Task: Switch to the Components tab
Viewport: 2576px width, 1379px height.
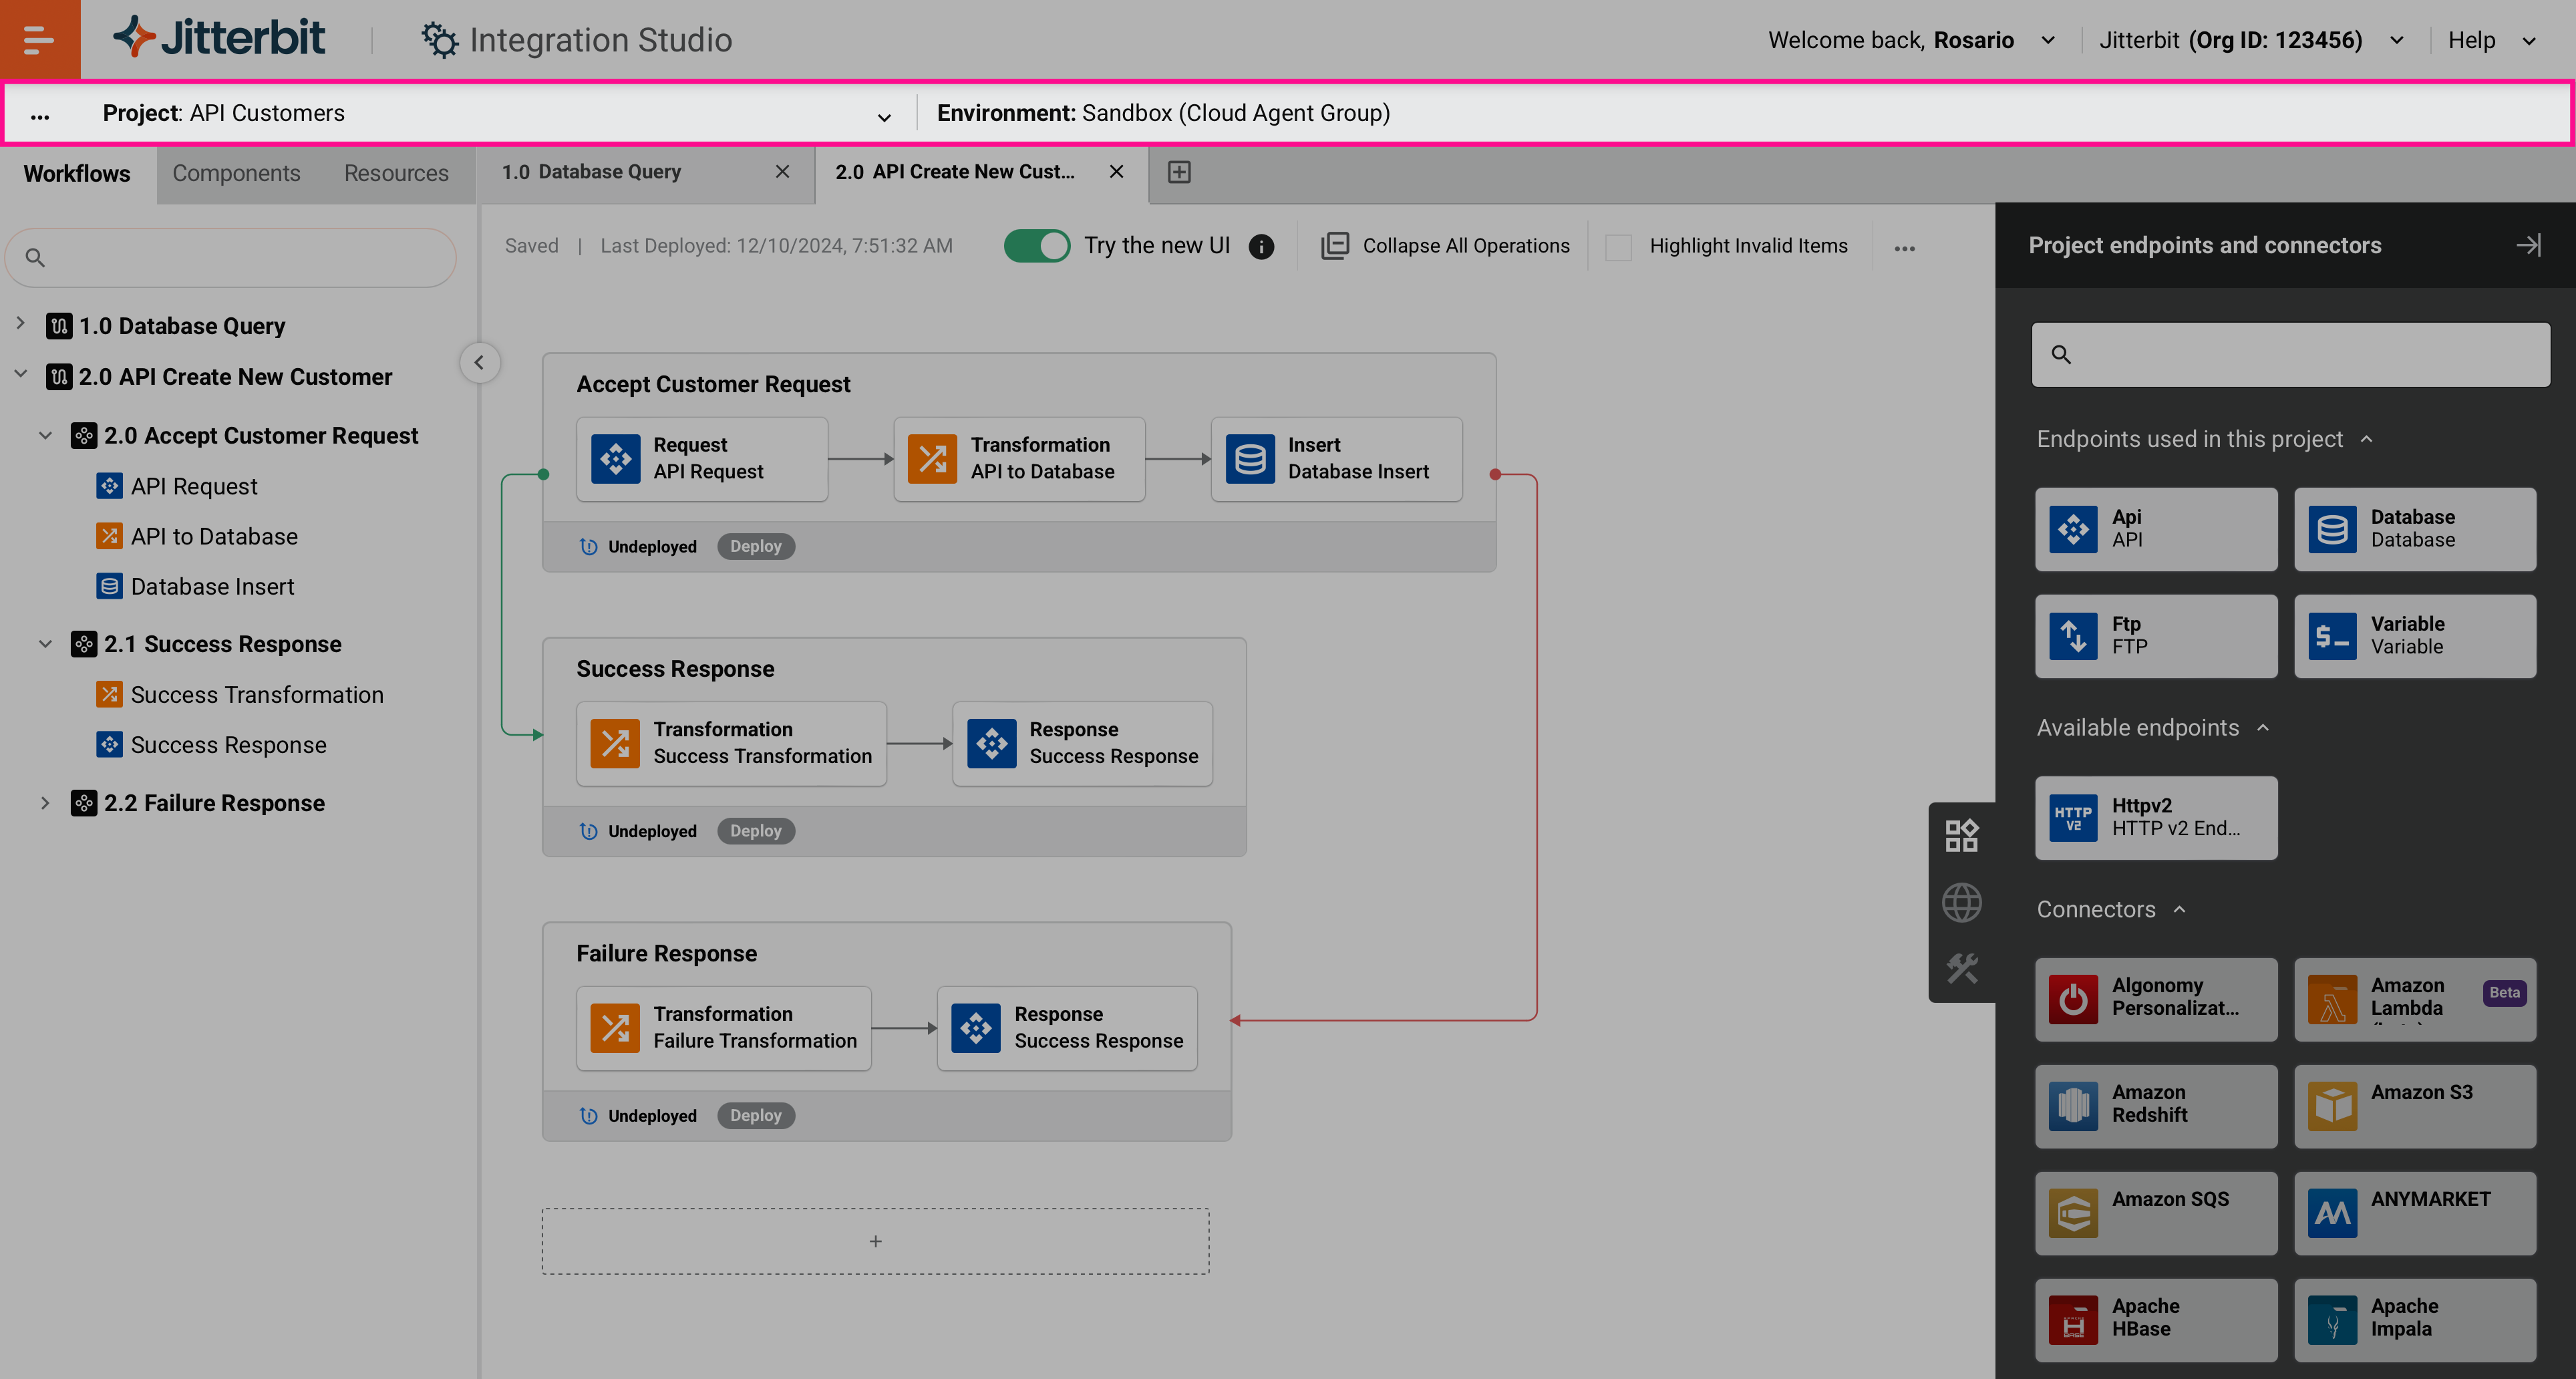Action: click(x=236, y=173)
